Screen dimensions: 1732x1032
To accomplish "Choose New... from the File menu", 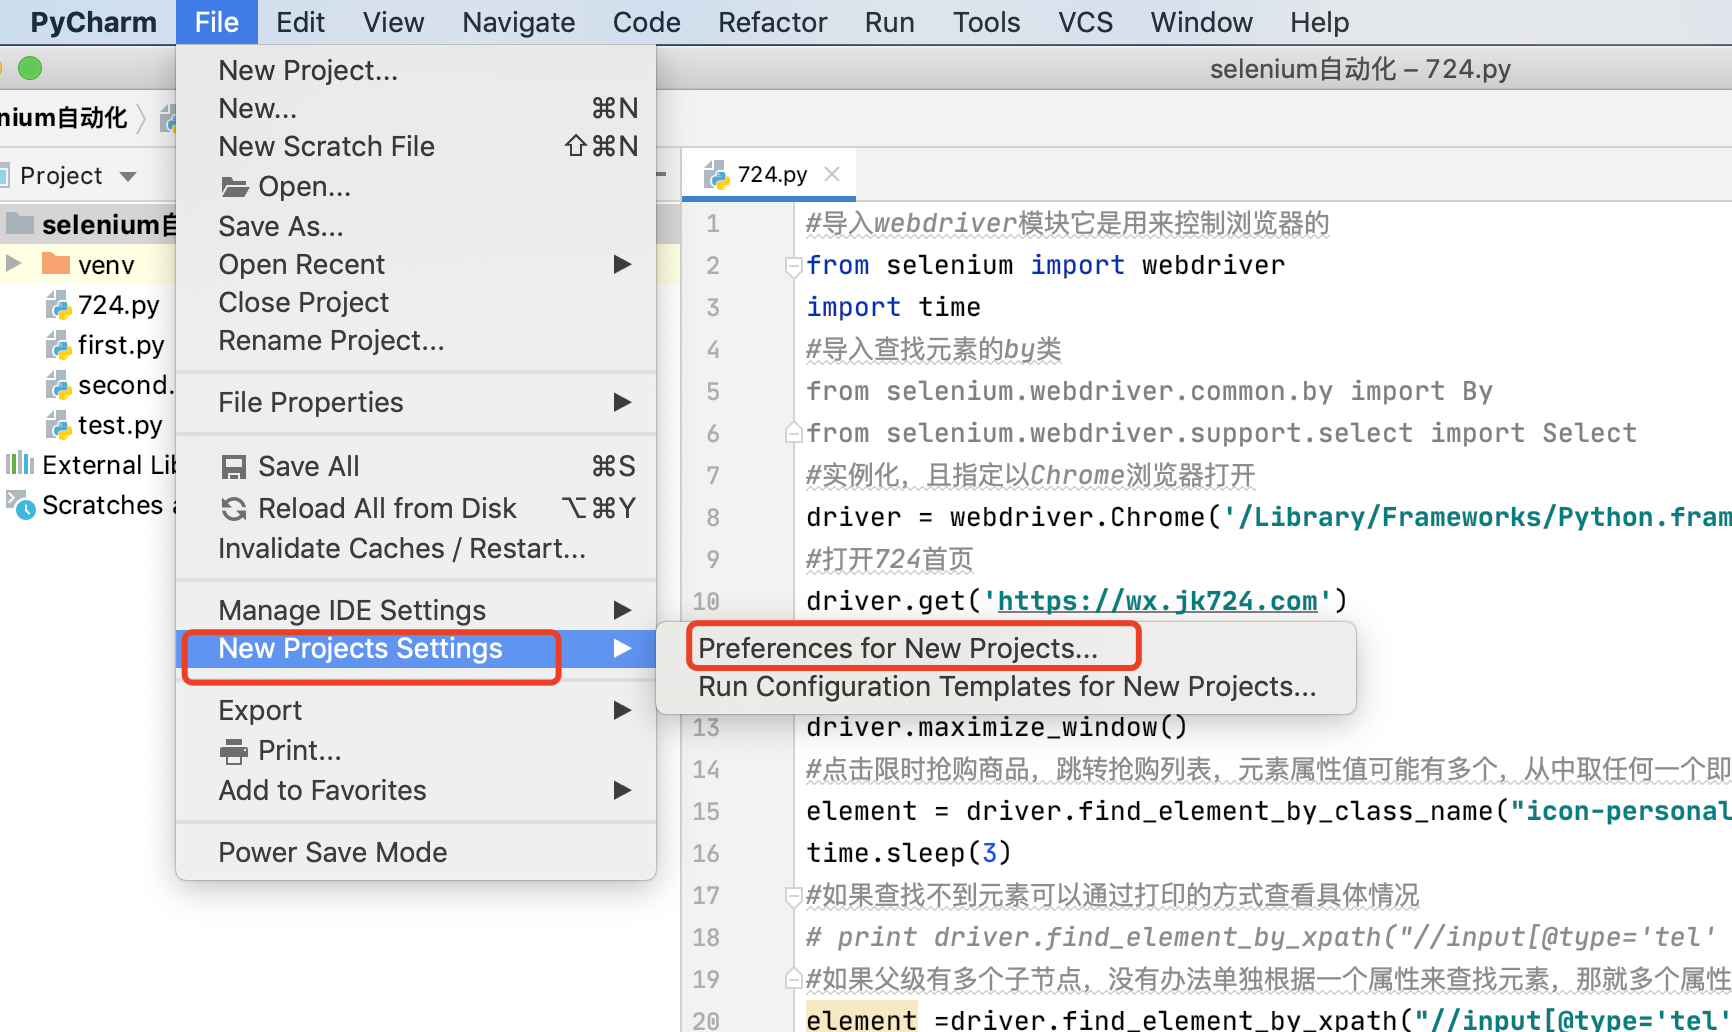I will [x=415, y=109].
